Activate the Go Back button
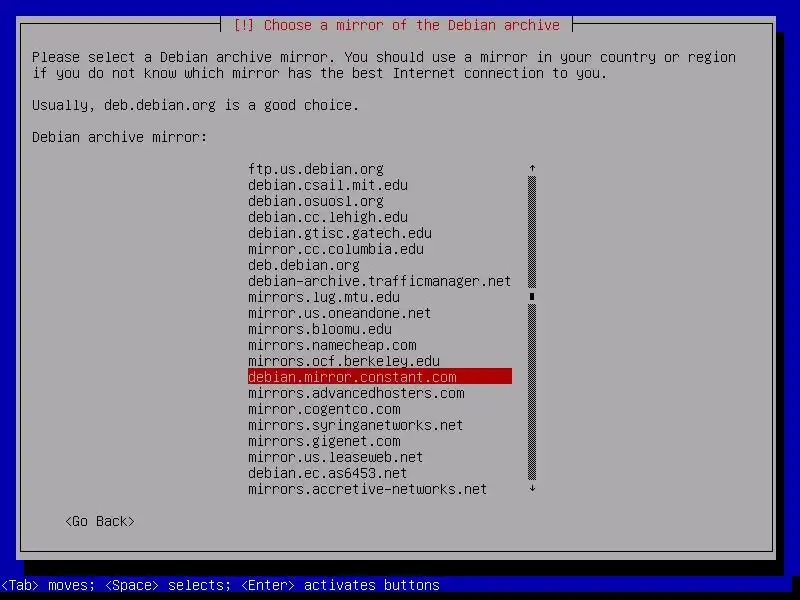The width and height of the screenshot is (800, 600). tap(100, 521)
